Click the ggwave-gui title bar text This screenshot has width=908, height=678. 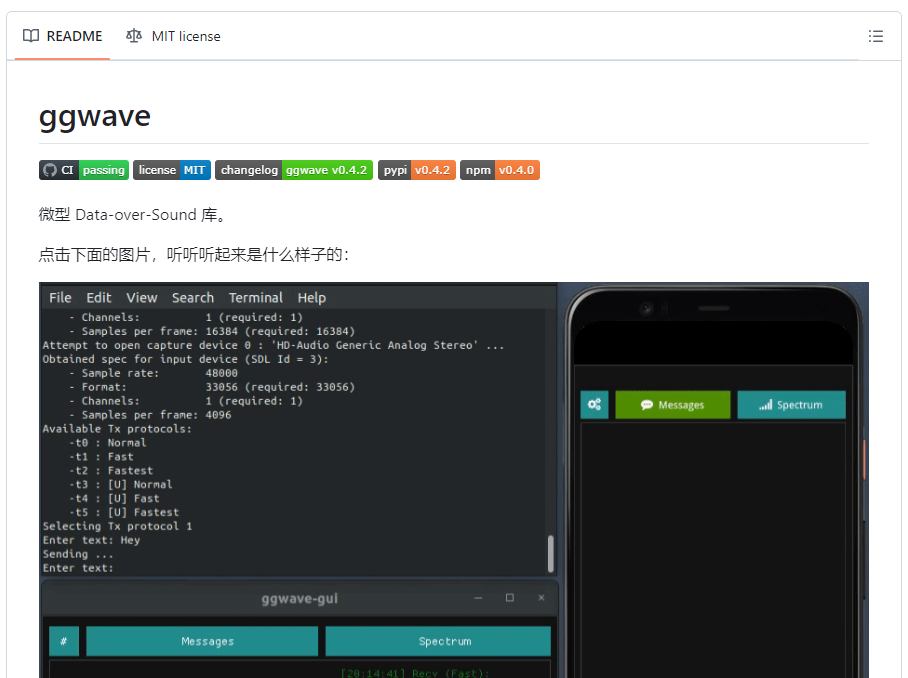pyautogui.click(x=299, y=599)
